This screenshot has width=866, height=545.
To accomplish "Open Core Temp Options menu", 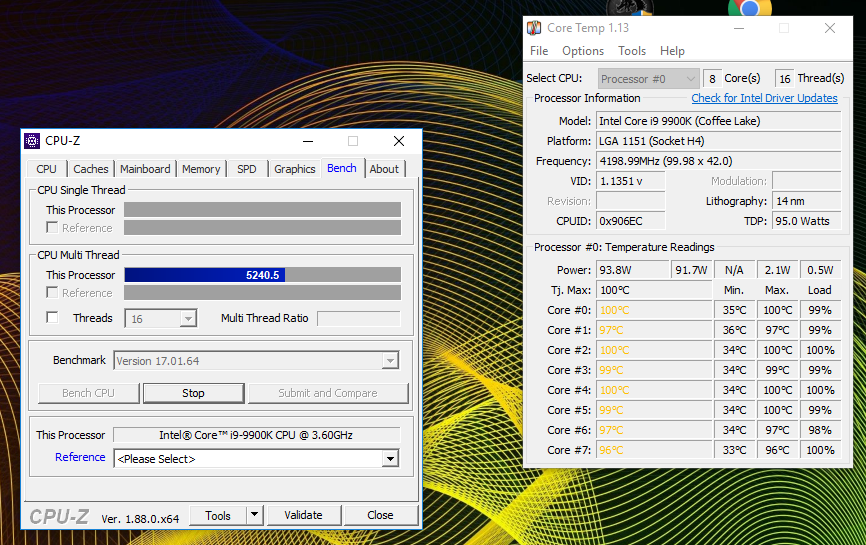I will [583, 51].
